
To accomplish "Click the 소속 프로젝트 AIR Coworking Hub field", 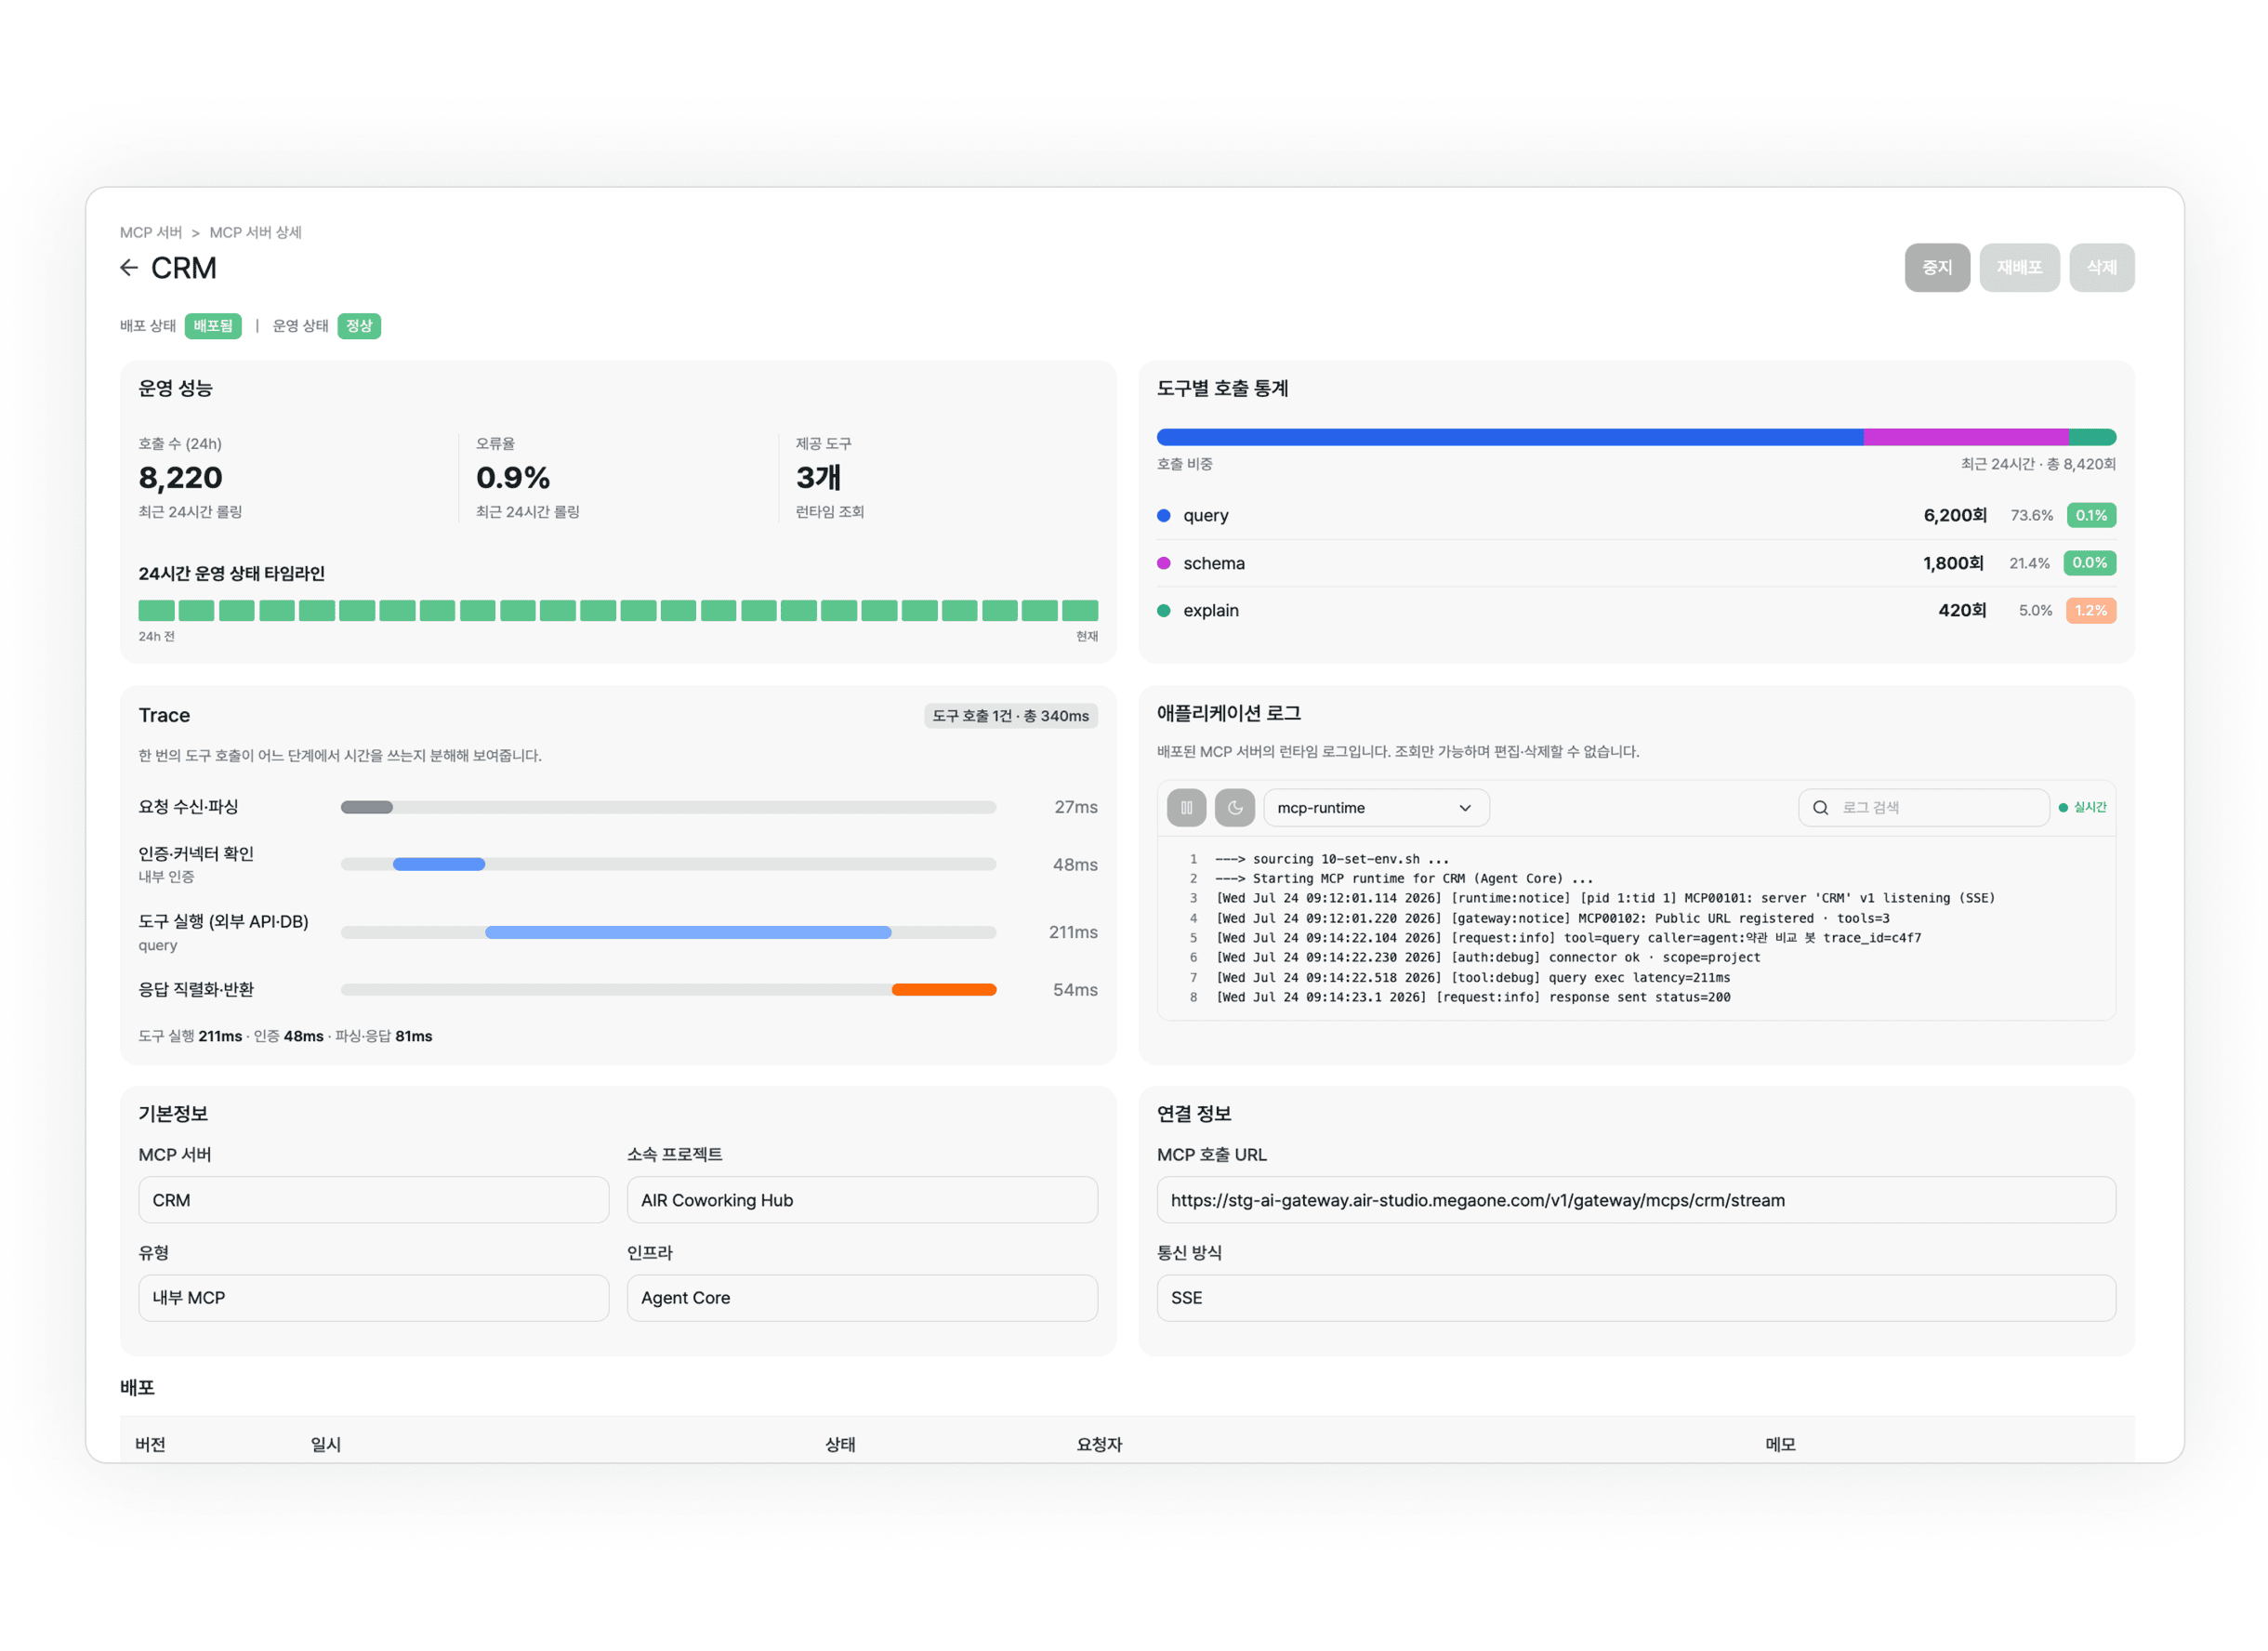I will [862, 1200].
